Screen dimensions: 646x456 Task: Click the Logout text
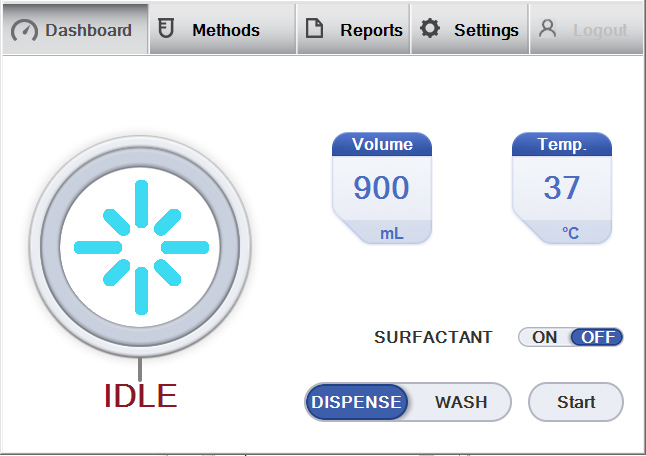coord(600,30)
